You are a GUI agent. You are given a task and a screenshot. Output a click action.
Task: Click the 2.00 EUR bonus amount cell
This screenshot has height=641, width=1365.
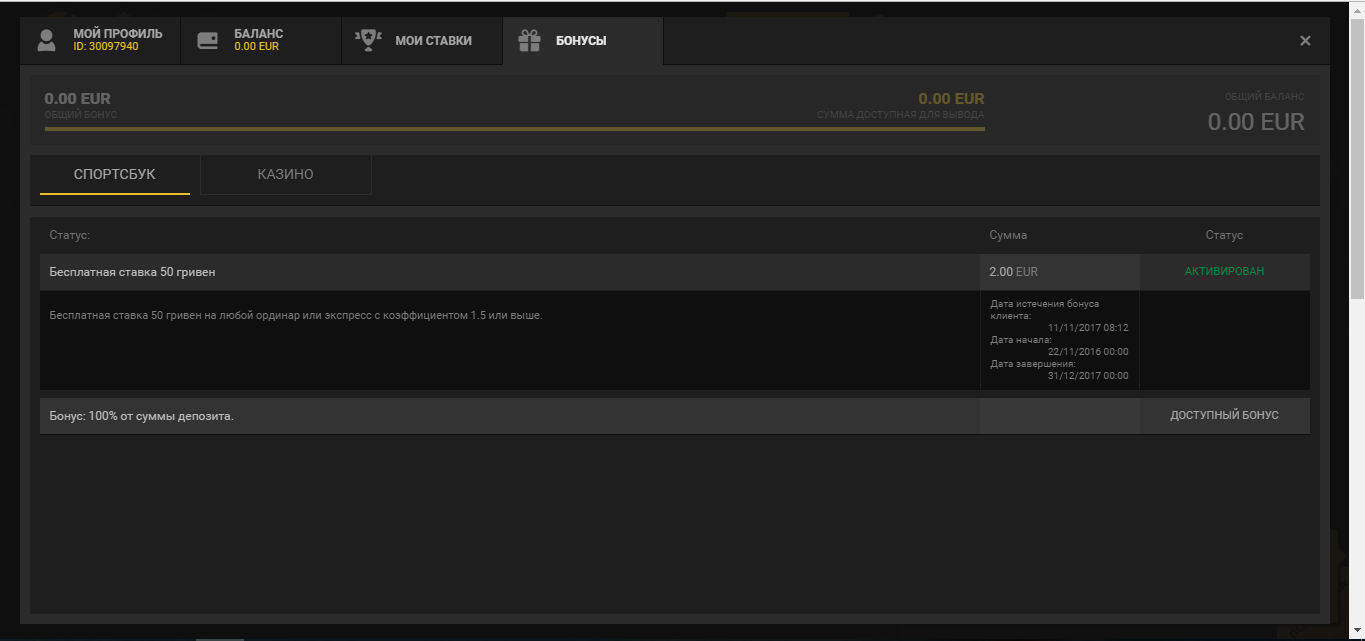[1013, 271]
